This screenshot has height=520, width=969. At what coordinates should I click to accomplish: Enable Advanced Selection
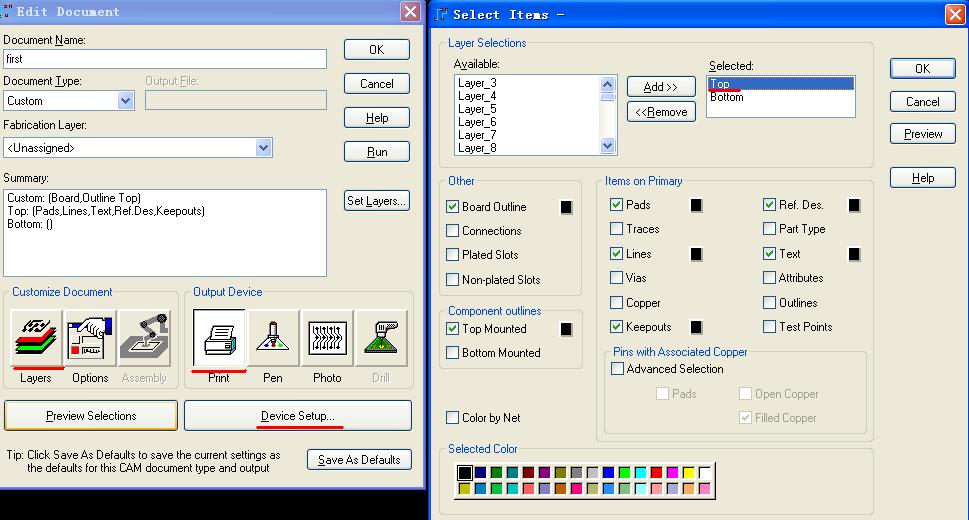point(617,369)
